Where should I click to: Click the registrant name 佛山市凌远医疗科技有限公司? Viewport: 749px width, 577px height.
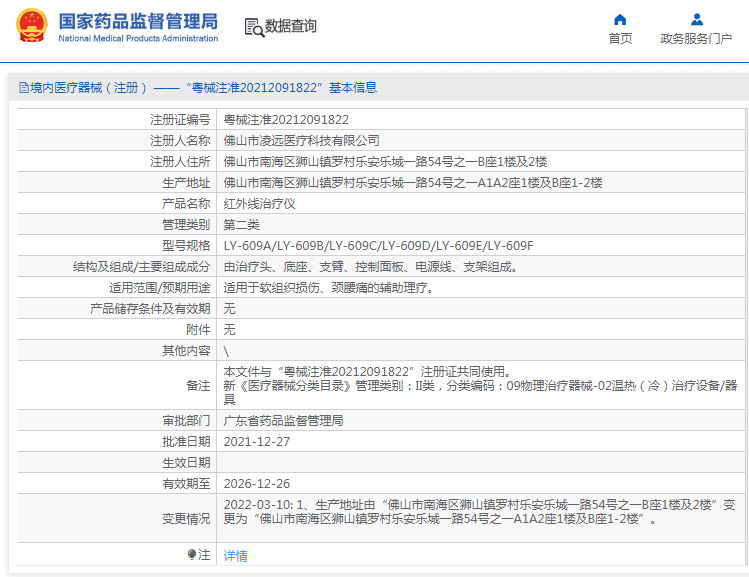coord(301,140)
